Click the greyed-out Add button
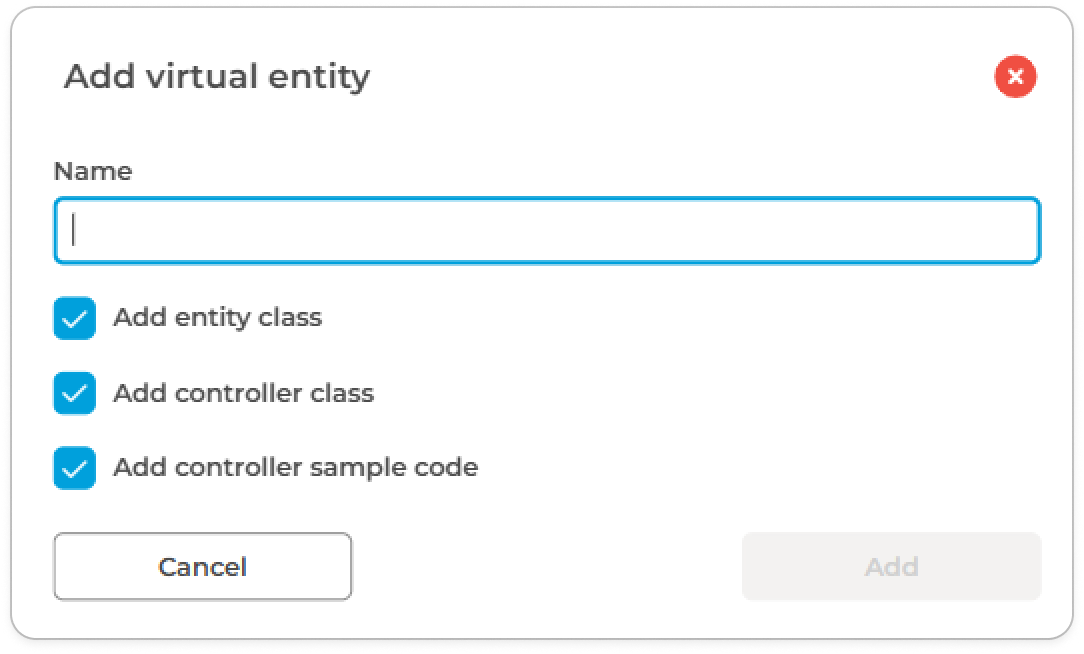1084x654 pixels. coord(891,567)
